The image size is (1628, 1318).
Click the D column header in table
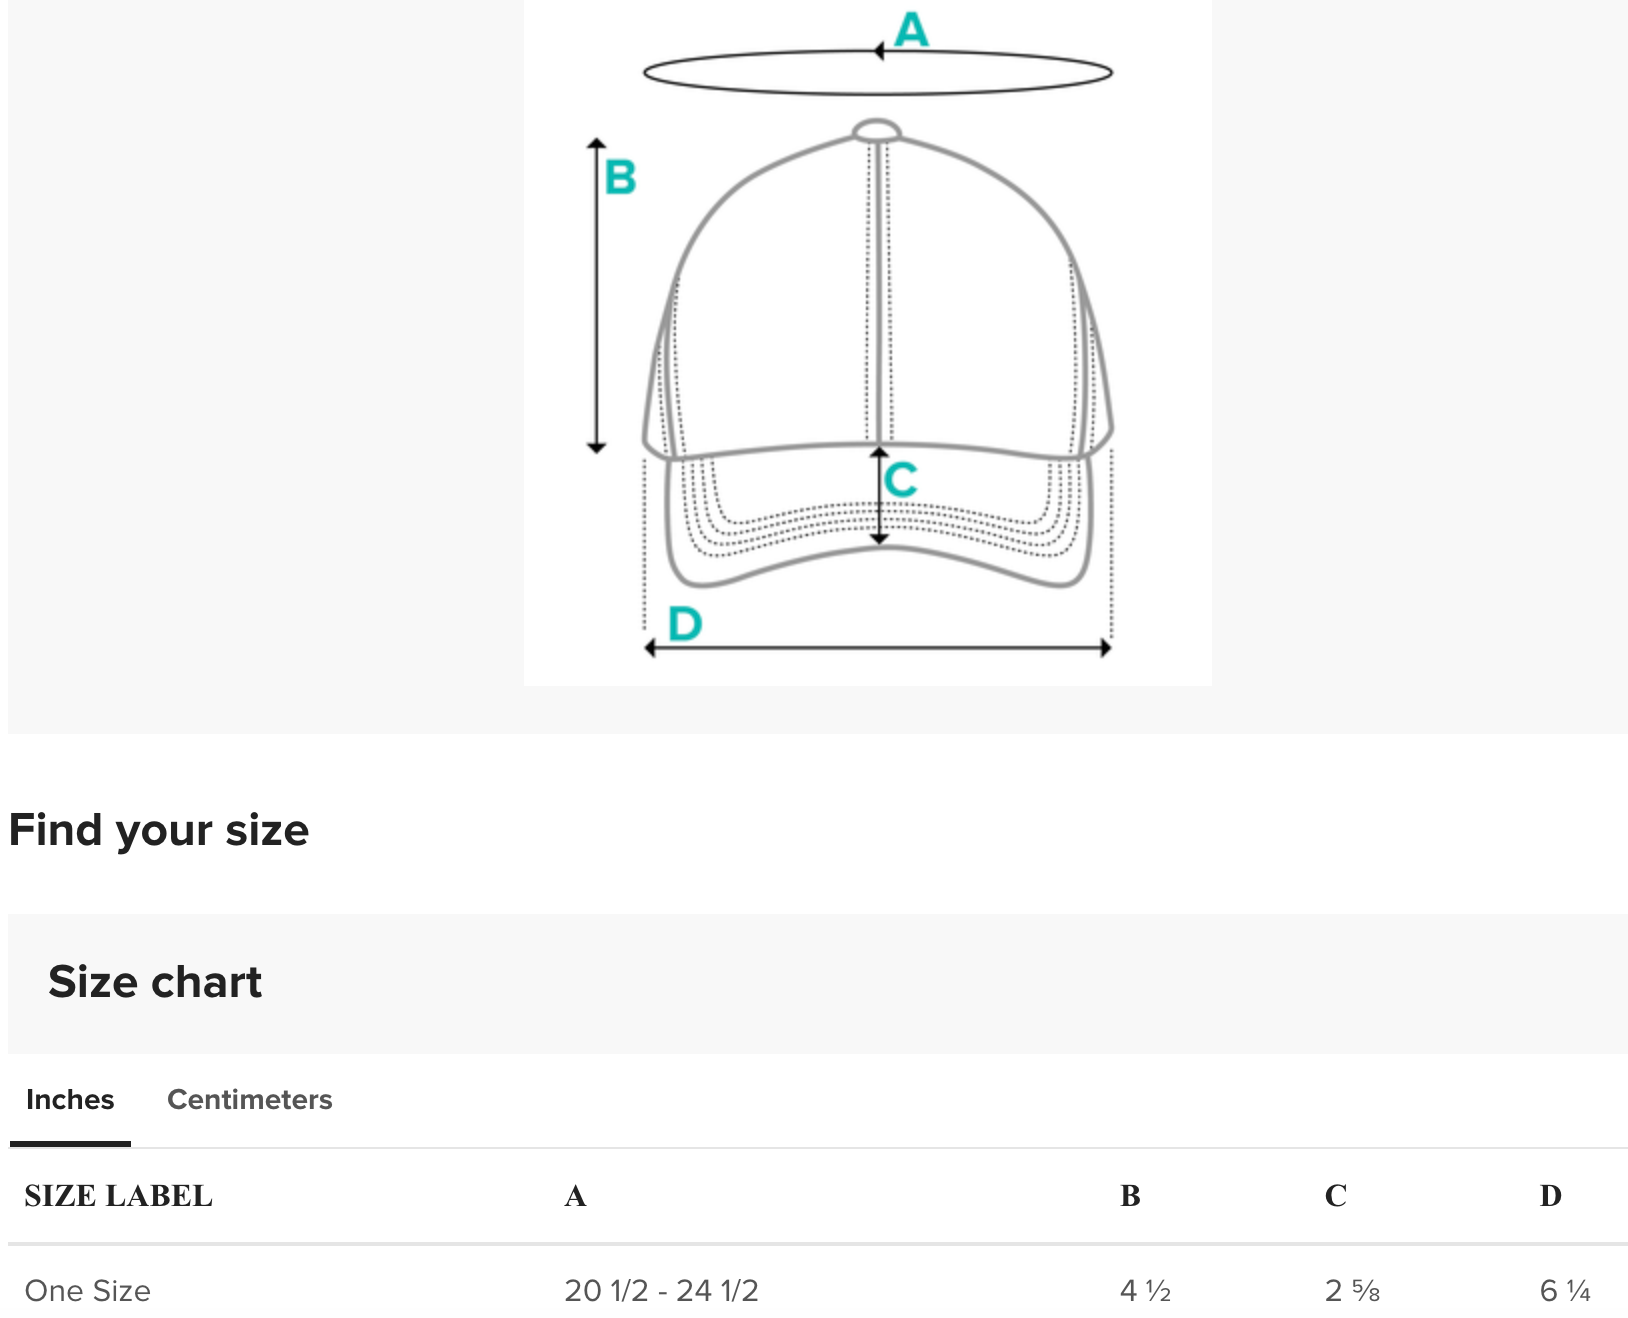[1550, 1196]
